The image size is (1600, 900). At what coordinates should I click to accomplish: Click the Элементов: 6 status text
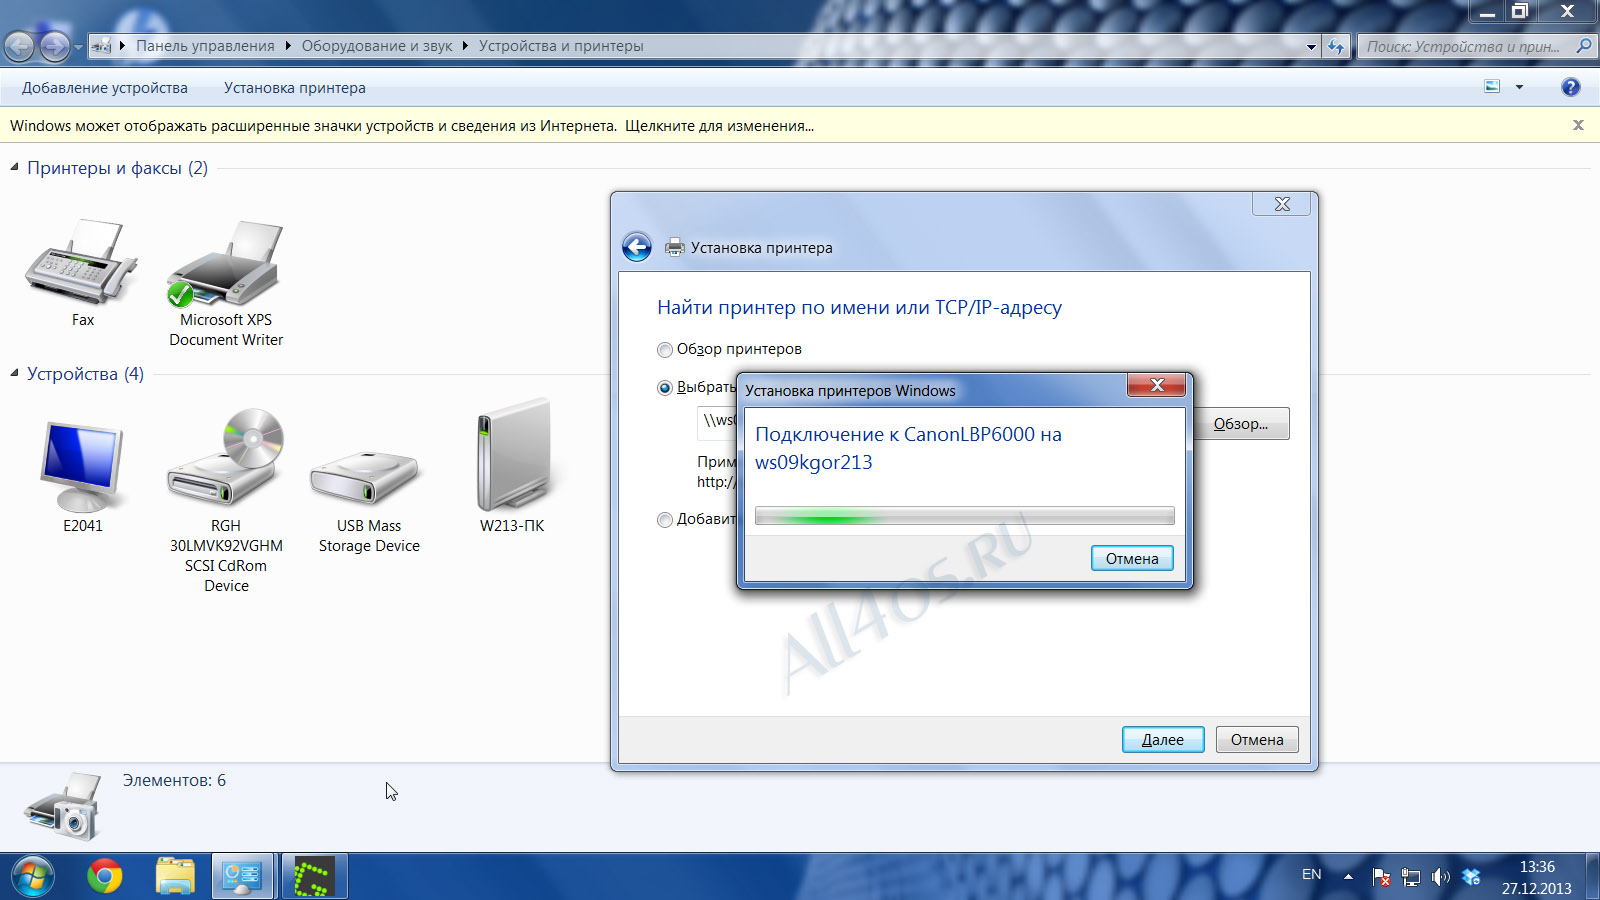point(174,780)
